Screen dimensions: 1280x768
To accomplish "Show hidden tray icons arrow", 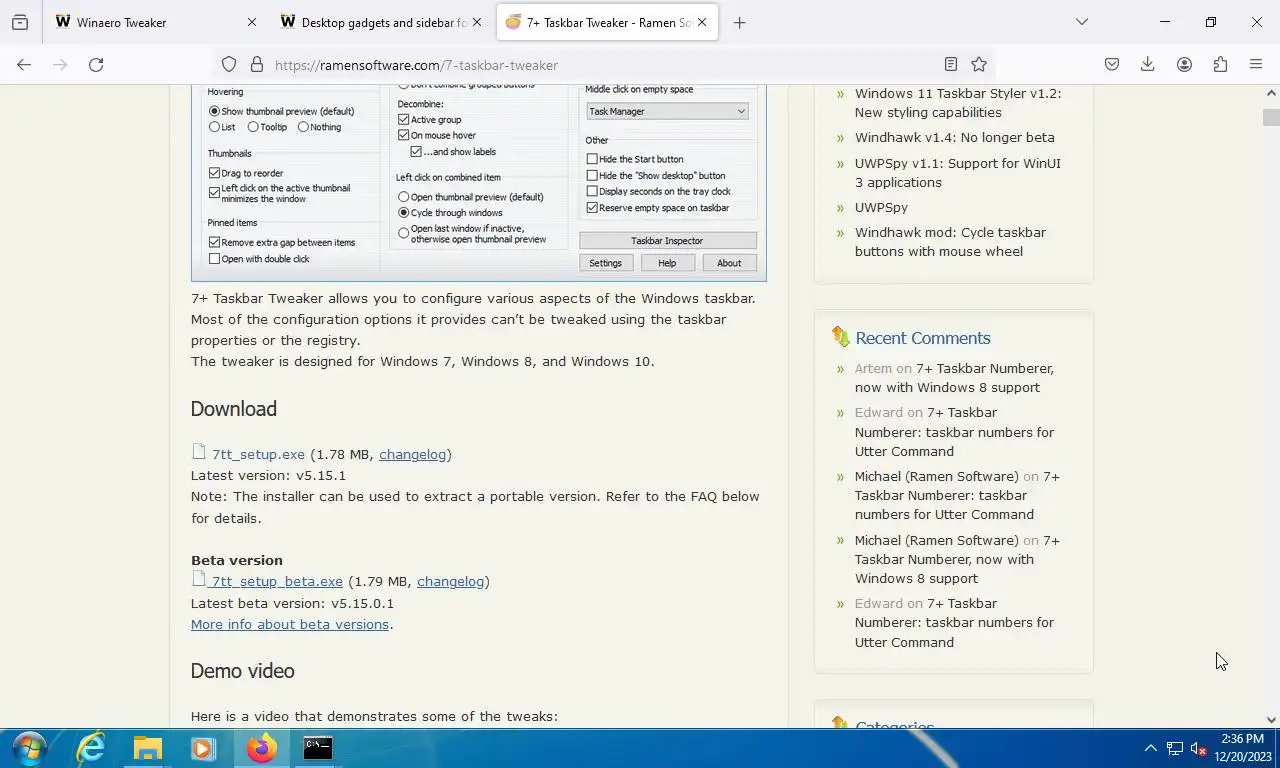I will (1150, 748).
